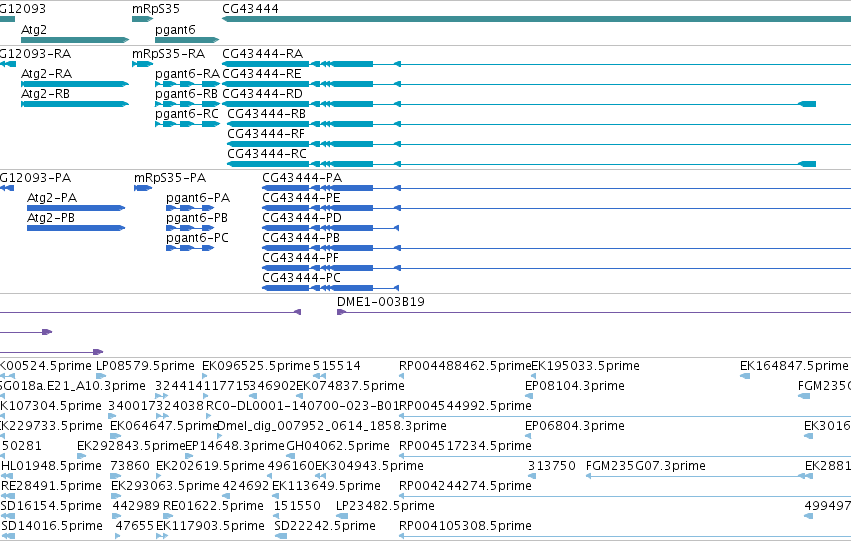Click the SD14016.5prime label
This screenshot has height=541, width=851.
[52, 526]
